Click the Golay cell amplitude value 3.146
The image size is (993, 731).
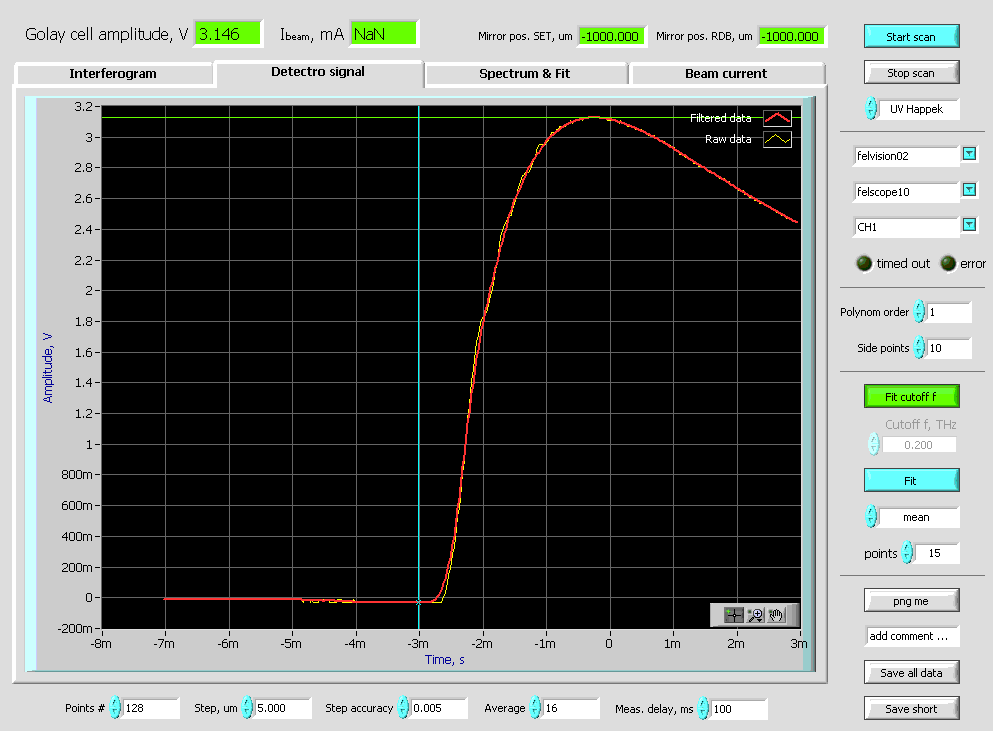227,34
